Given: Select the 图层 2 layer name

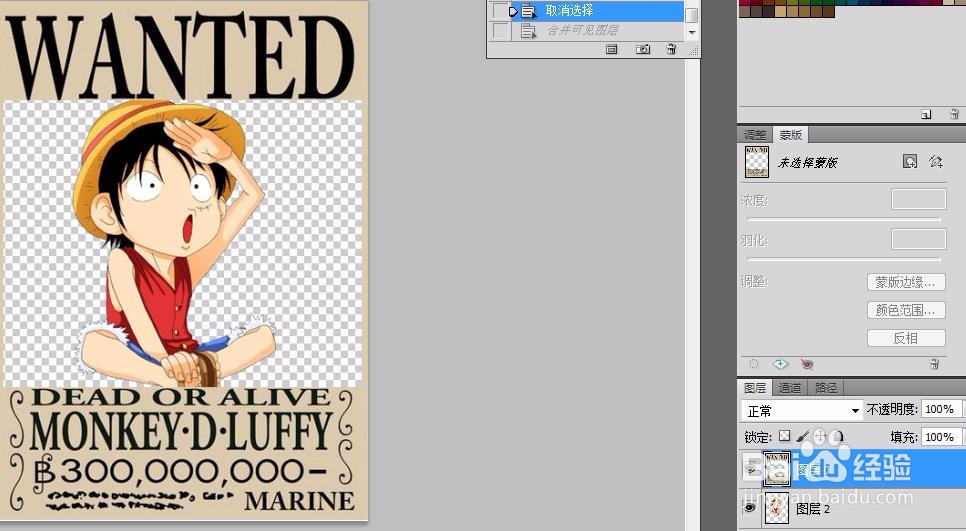Looking at the screenshot, I should (813, 509).
